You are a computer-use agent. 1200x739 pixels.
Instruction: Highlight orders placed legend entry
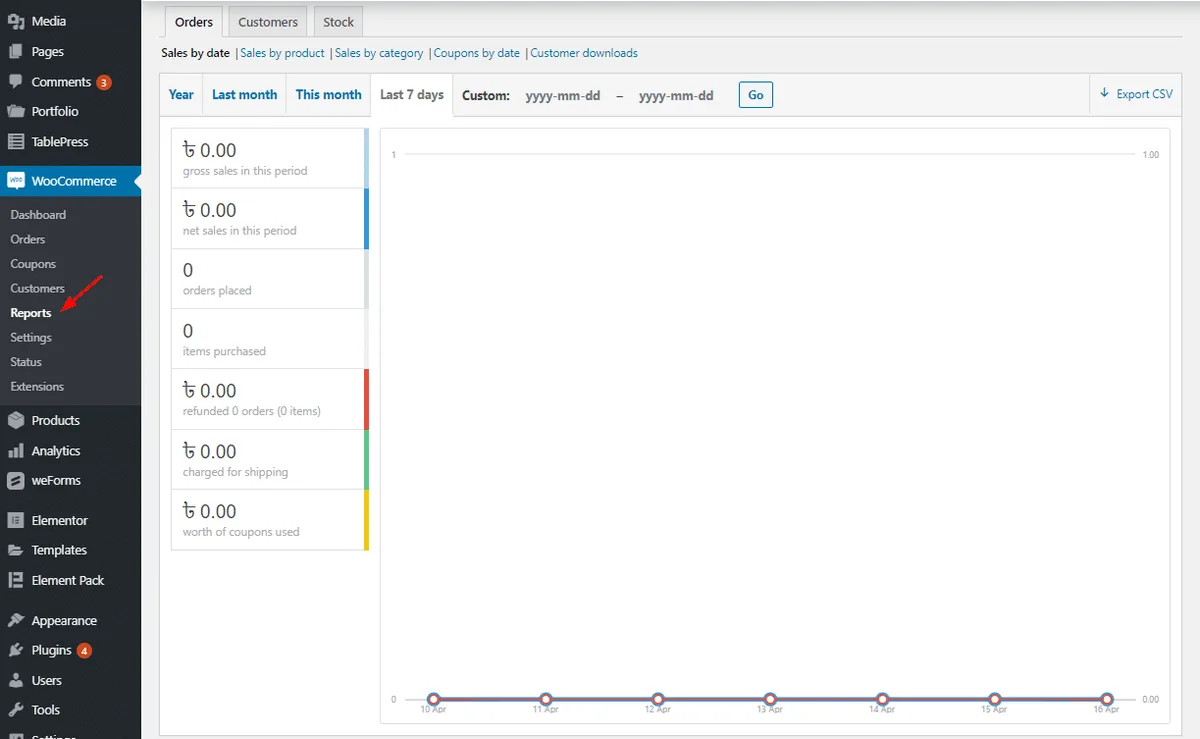[269, 278]
